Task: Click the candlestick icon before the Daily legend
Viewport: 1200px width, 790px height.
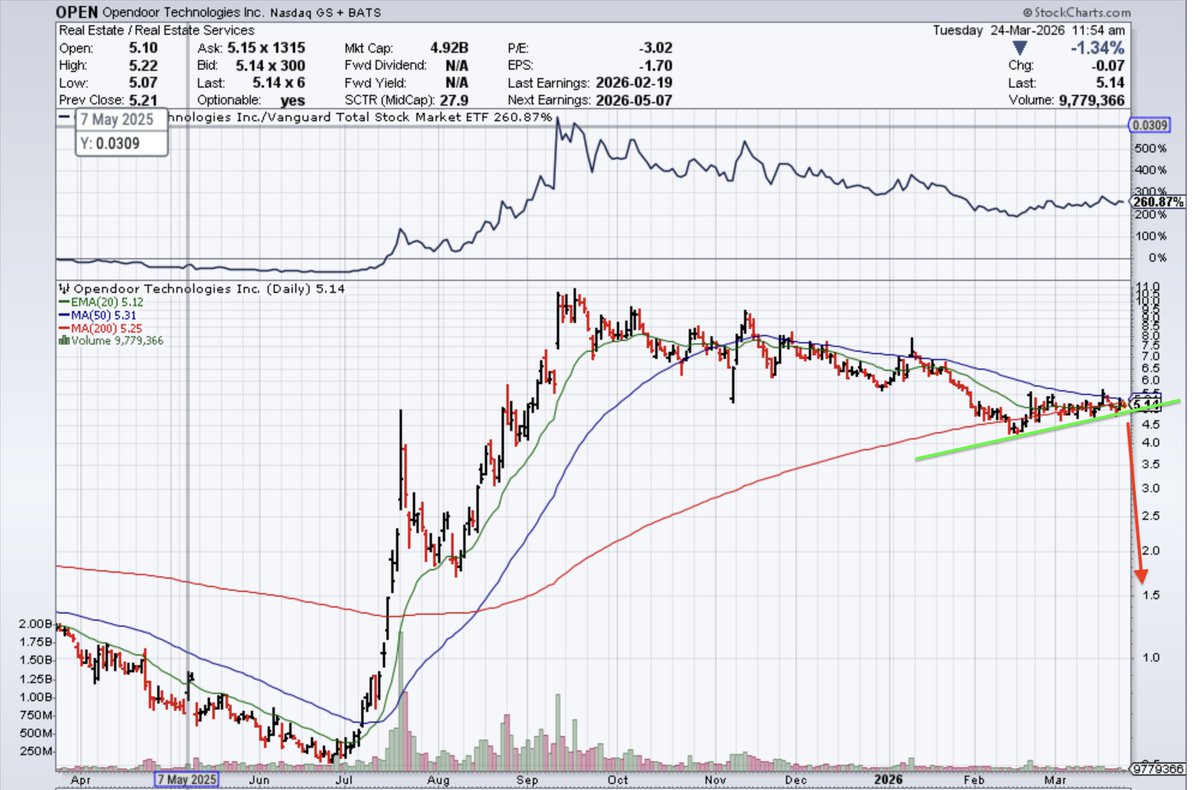Action: pyautogui.click(x=65, y=289)
